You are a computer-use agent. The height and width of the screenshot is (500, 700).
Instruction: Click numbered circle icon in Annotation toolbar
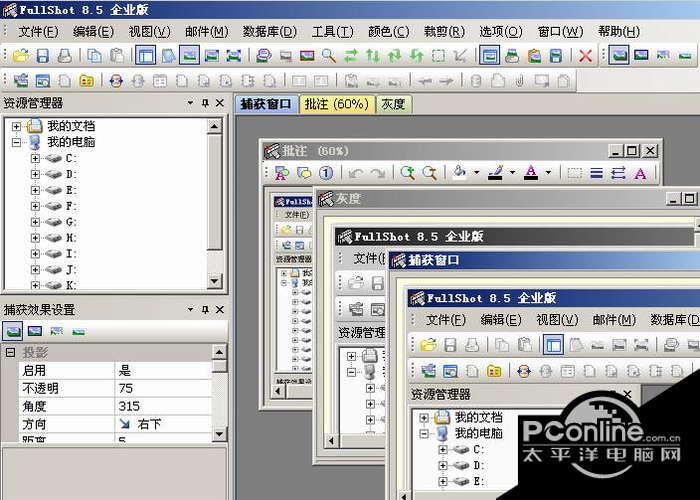(x=326, y=173)
